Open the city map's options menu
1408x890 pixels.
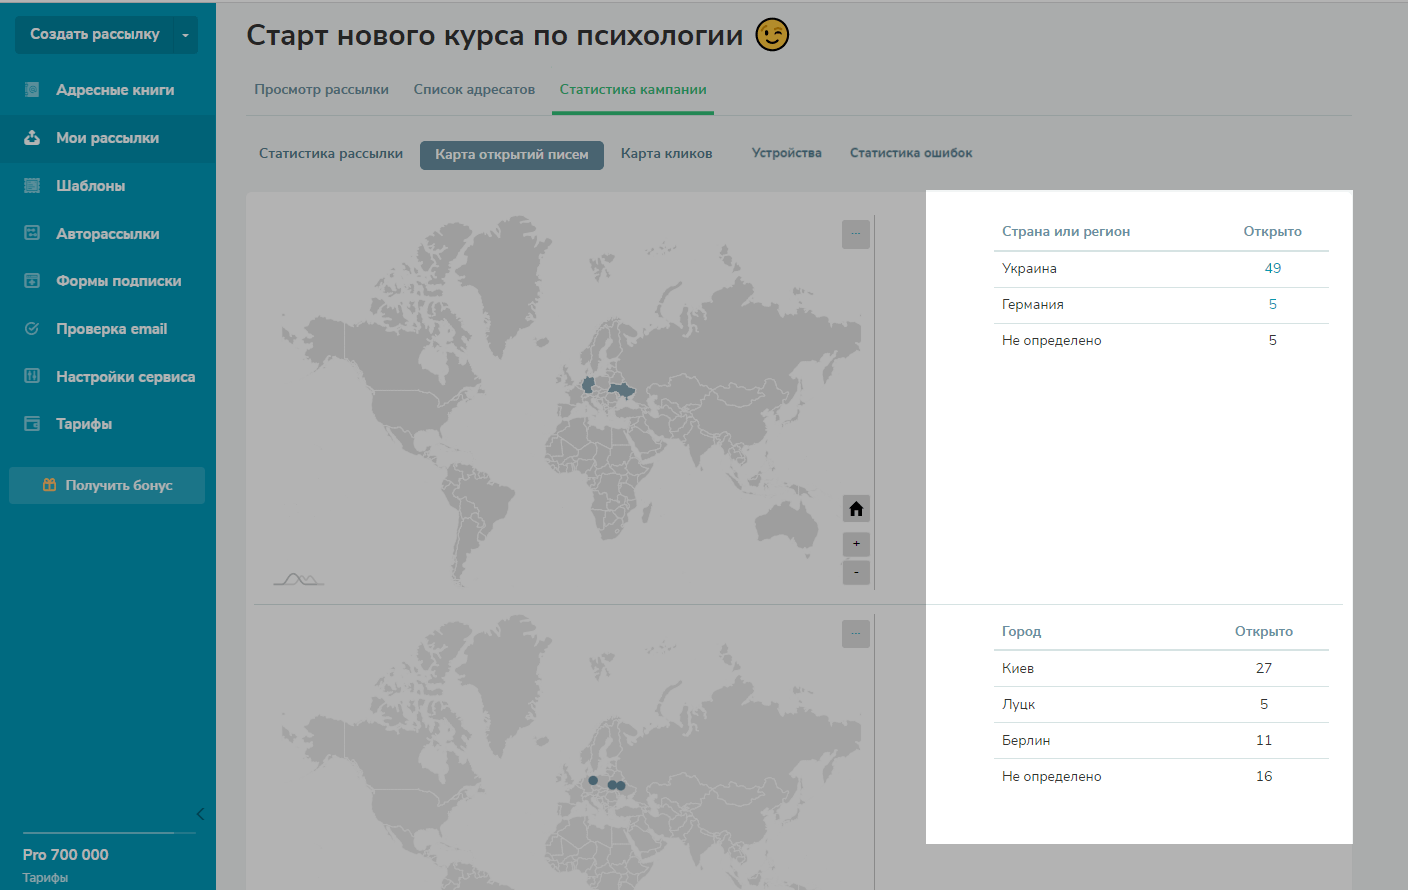click(x=856, y=634)
